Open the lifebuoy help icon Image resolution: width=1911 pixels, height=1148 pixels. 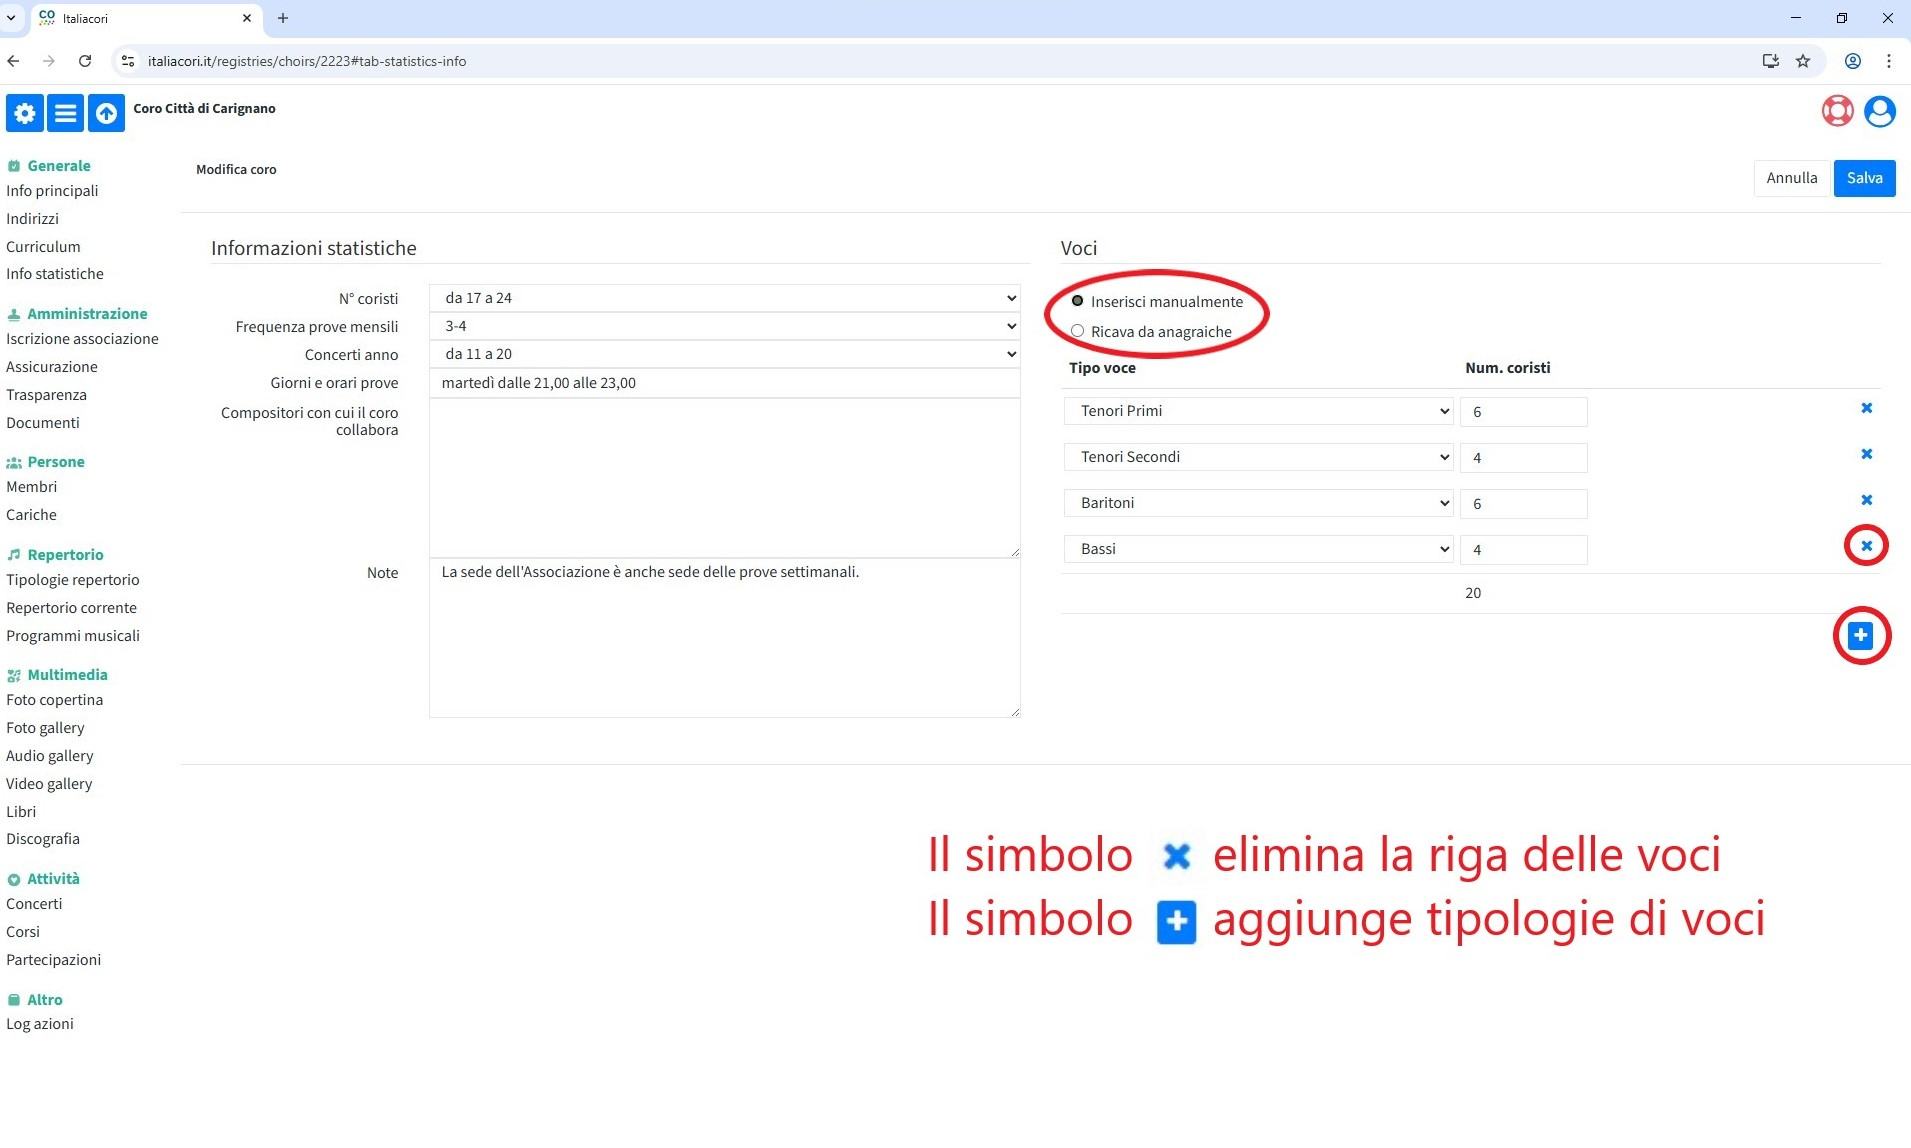(1837, 111)
